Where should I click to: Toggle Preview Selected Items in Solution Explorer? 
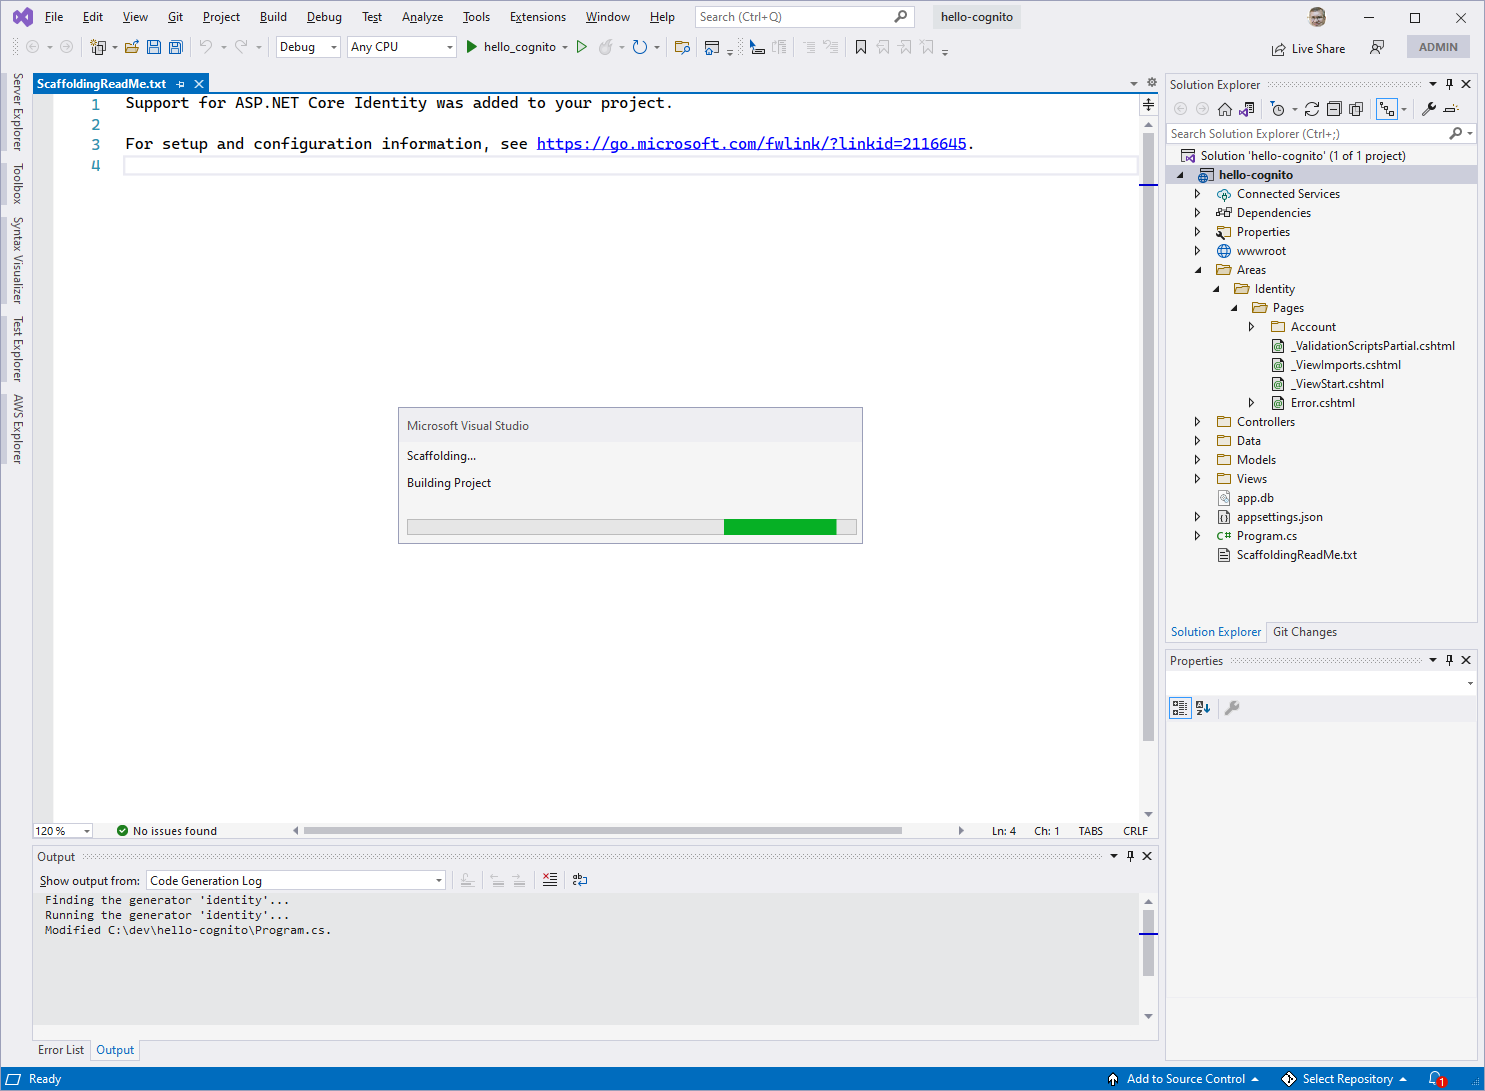1451,109
